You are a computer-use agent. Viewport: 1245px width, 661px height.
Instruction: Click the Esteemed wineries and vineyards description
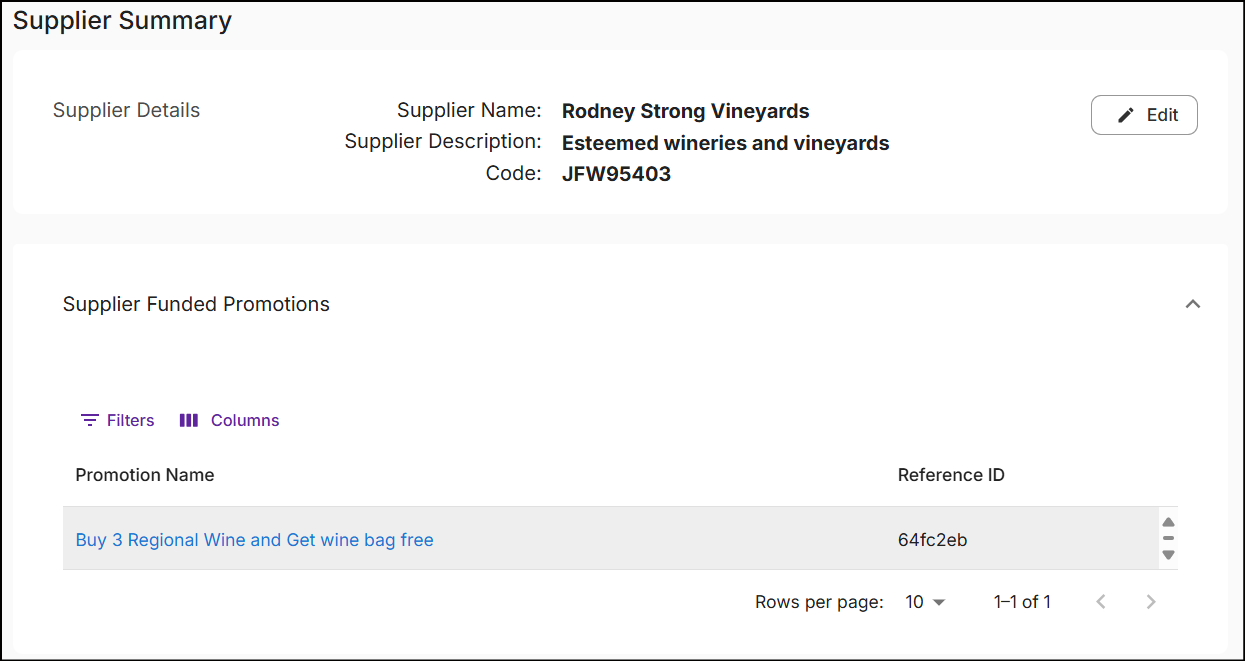point(725,143)
